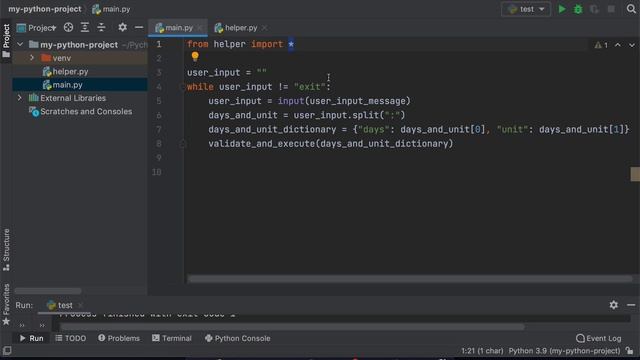Click the validate_and_execute call in code
This screenshot has height=360, width=640.
(x=331, y=144)
